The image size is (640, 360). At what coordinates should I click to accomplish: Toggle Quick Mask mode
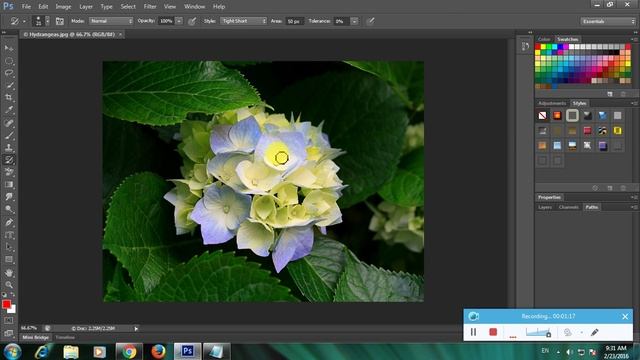click(9, 321)
